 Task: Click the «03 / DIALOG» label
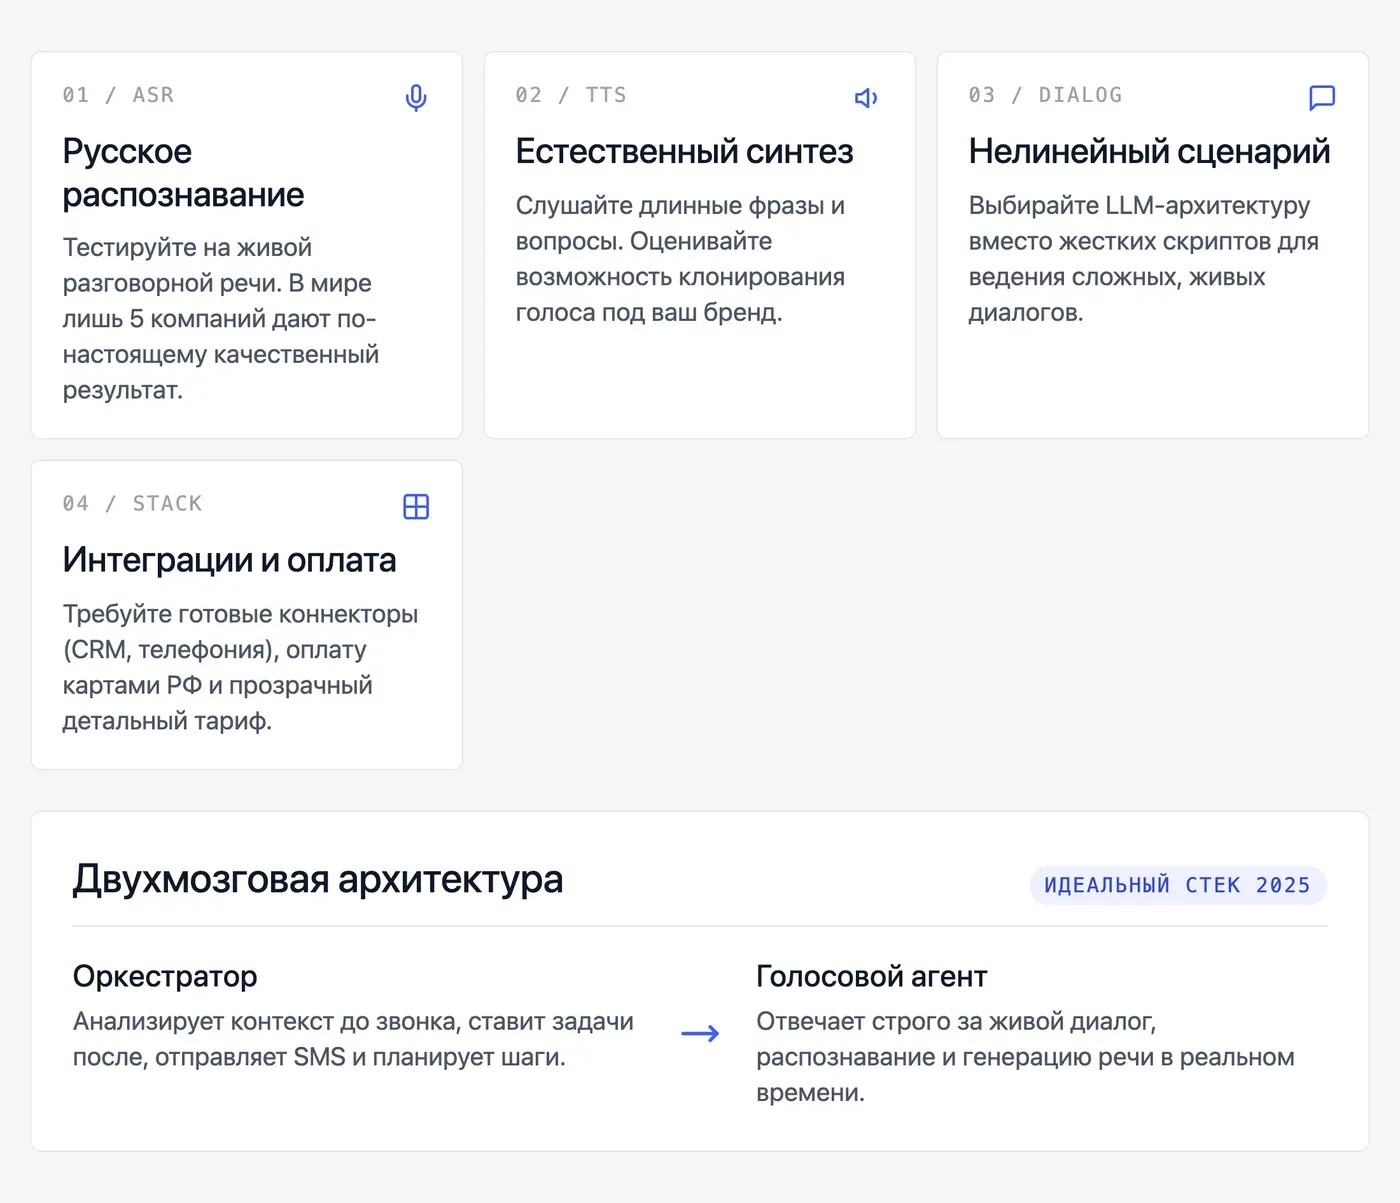point(1045,95)
